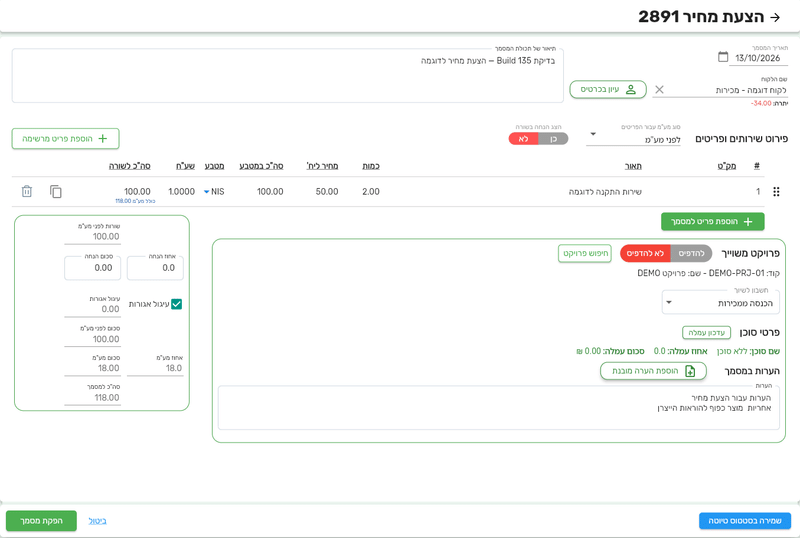Click שמירה בסטטוס טיוטה button

tap(744, 521)
